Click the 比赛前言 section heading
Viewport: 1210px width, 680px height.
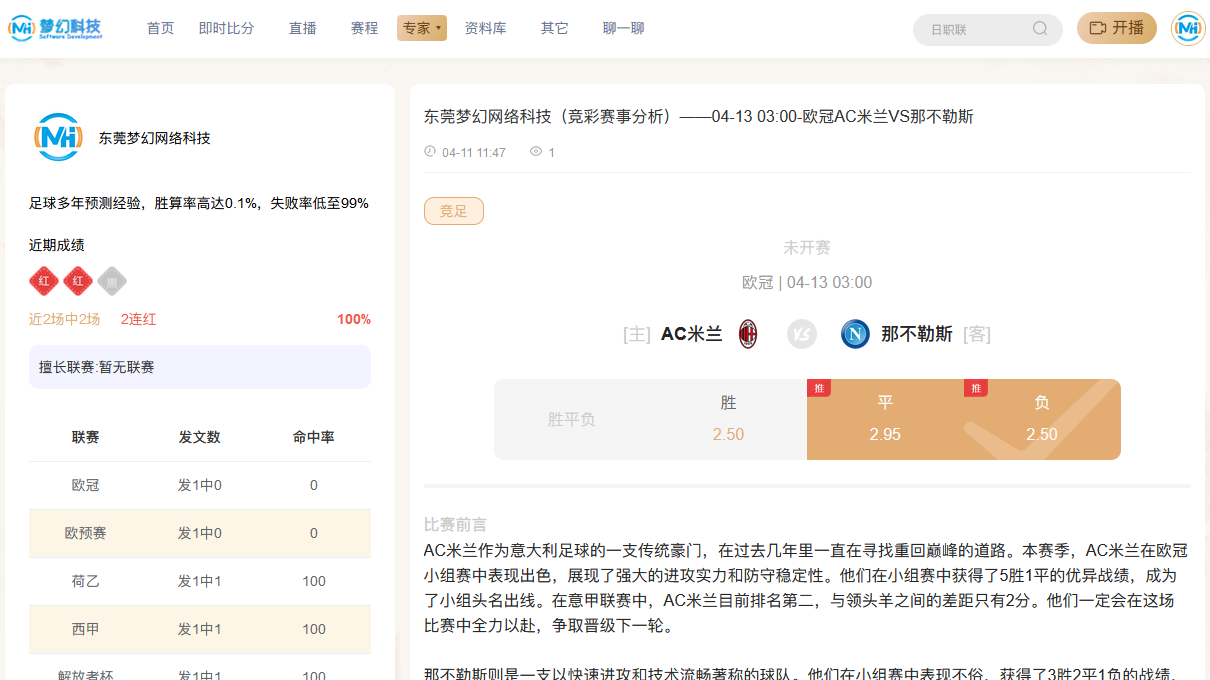click(x=456, y=525)
